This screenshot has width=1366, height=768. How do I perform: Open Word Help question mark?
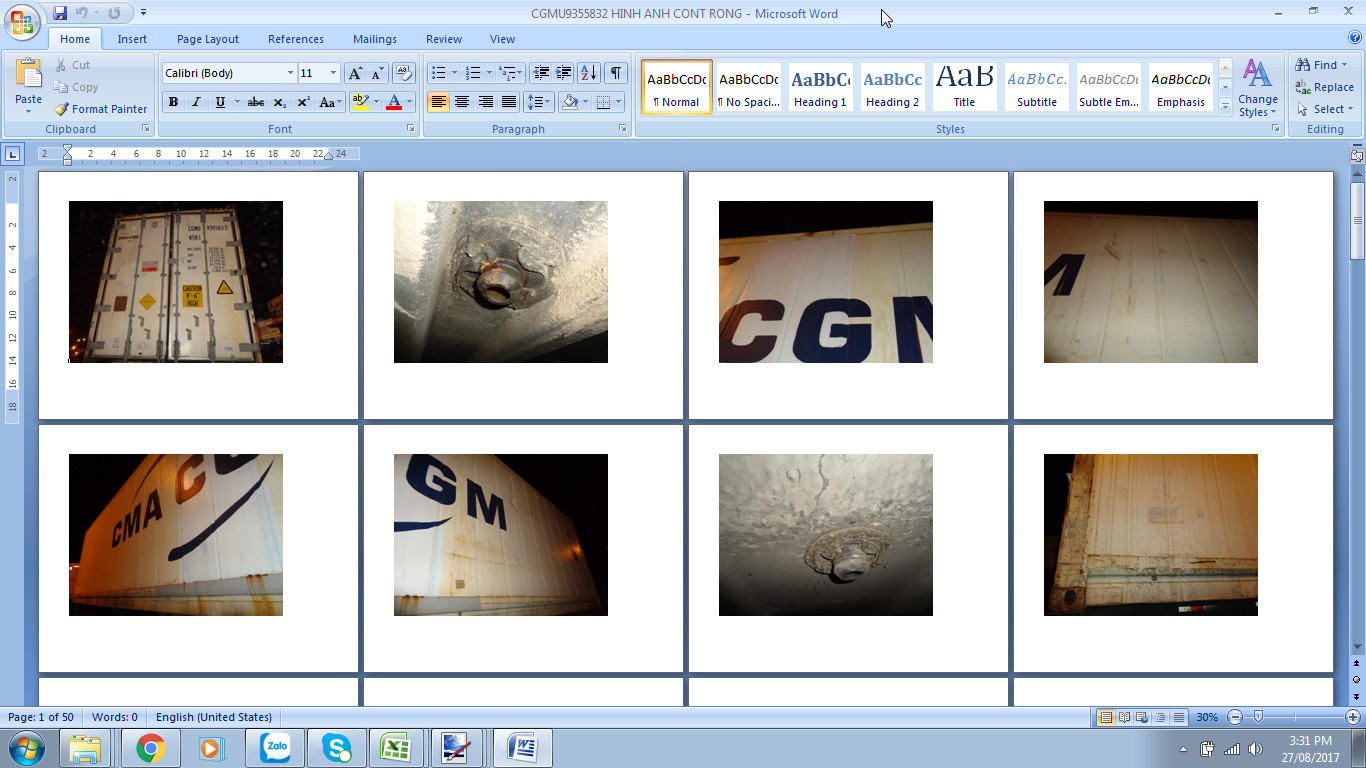1355,38
